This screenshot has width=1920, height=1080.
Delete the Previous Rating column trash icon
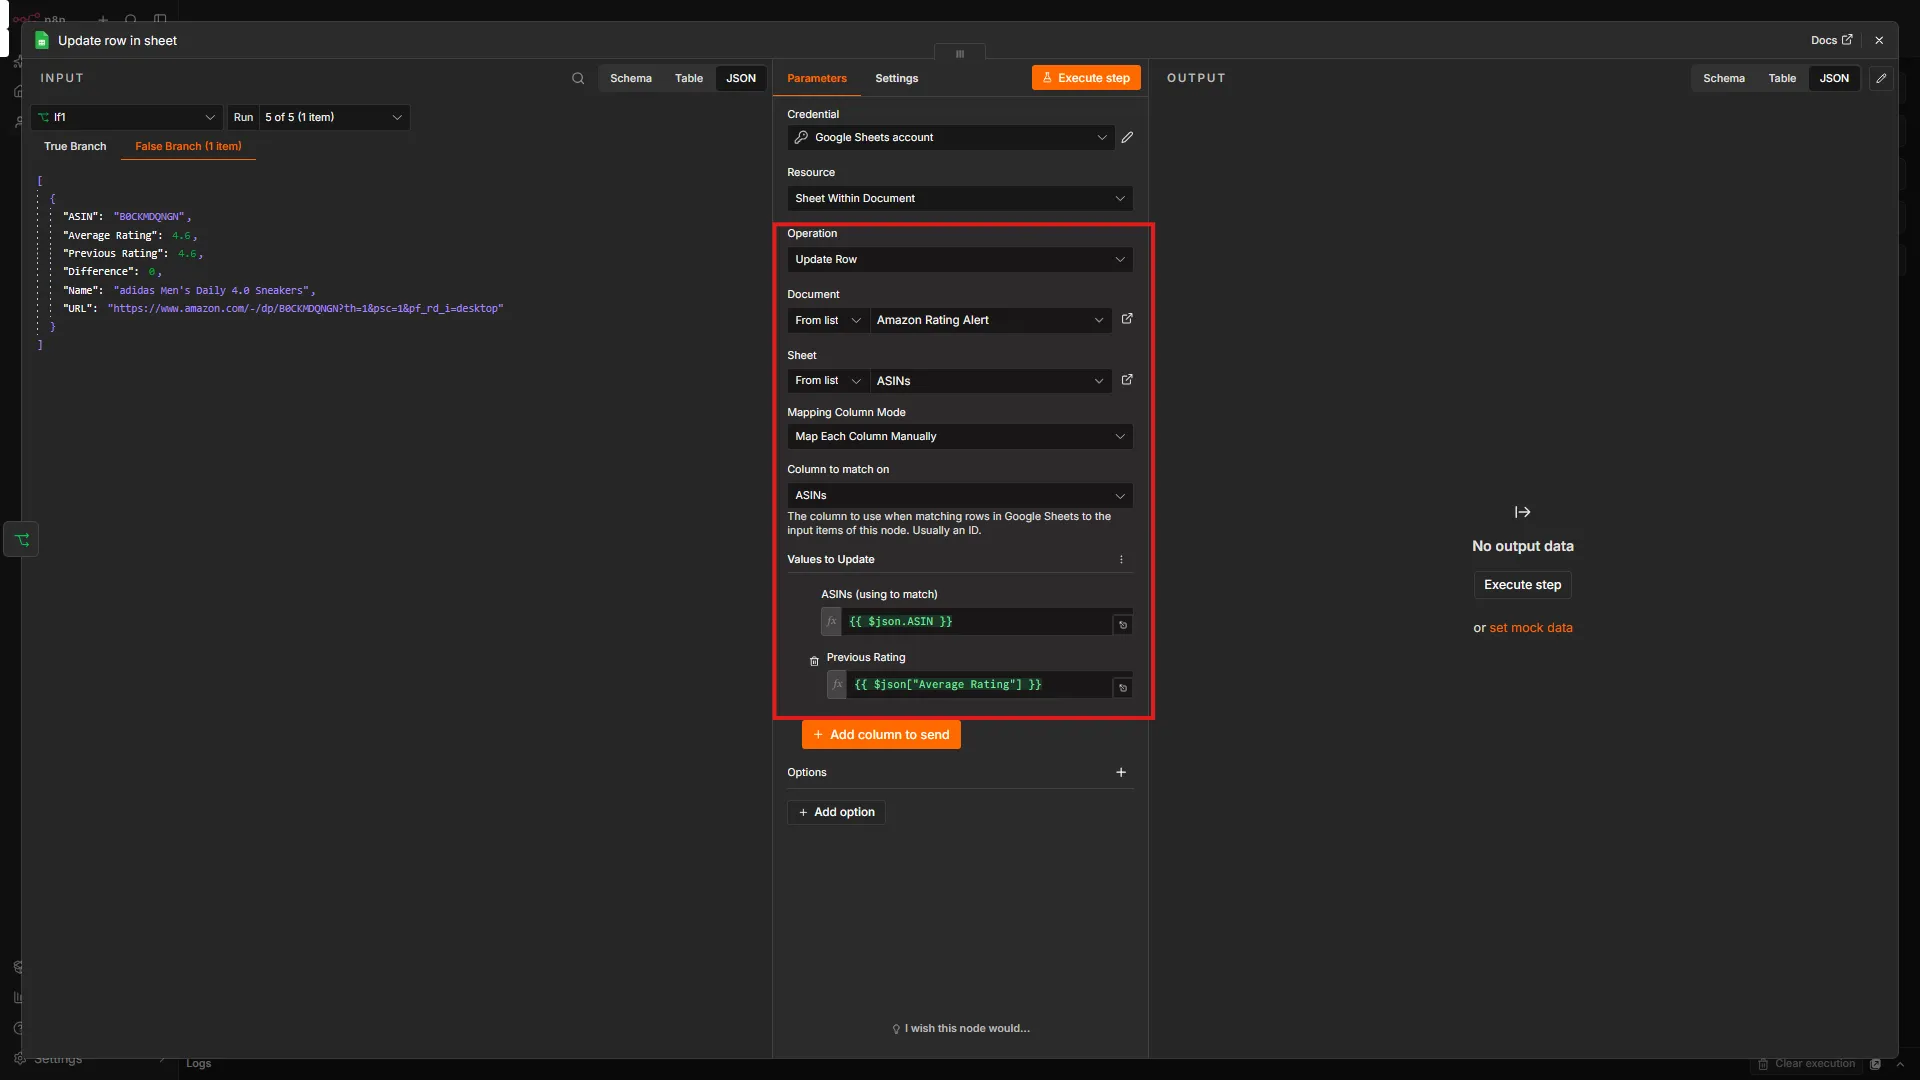tap(814, 661)
